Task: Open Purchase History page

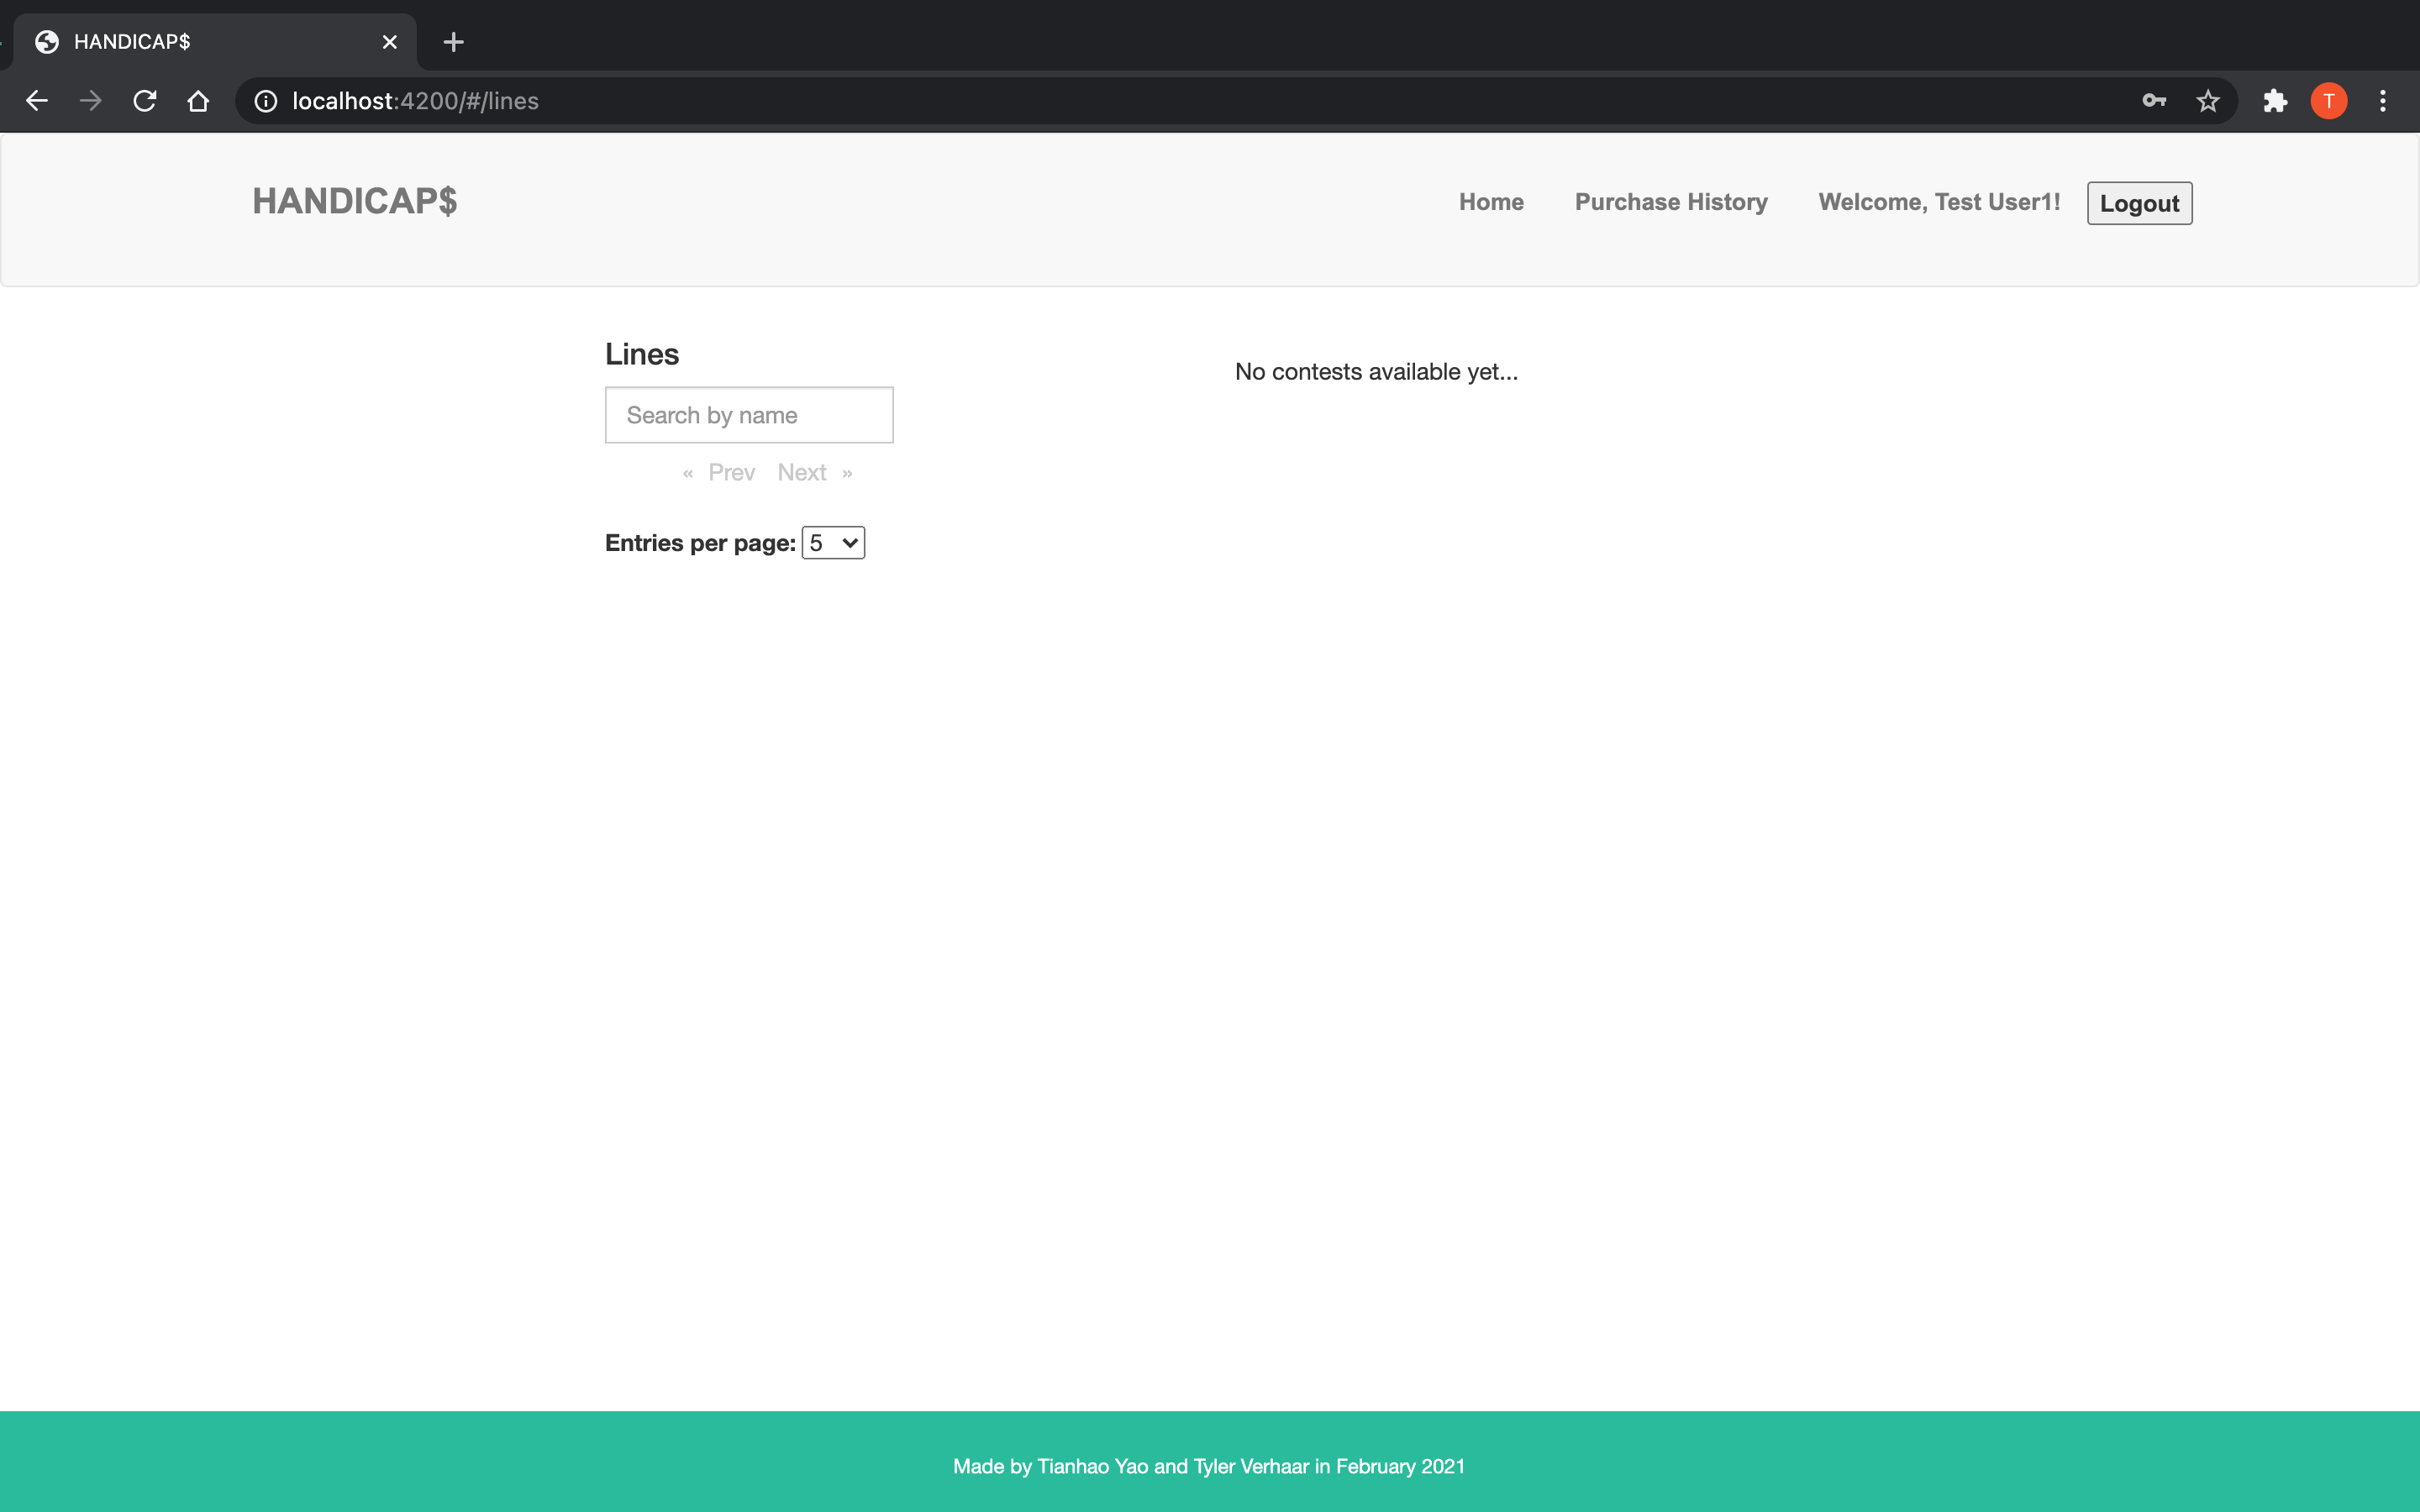Action: pyautogui.click(x=1671, y=202)
